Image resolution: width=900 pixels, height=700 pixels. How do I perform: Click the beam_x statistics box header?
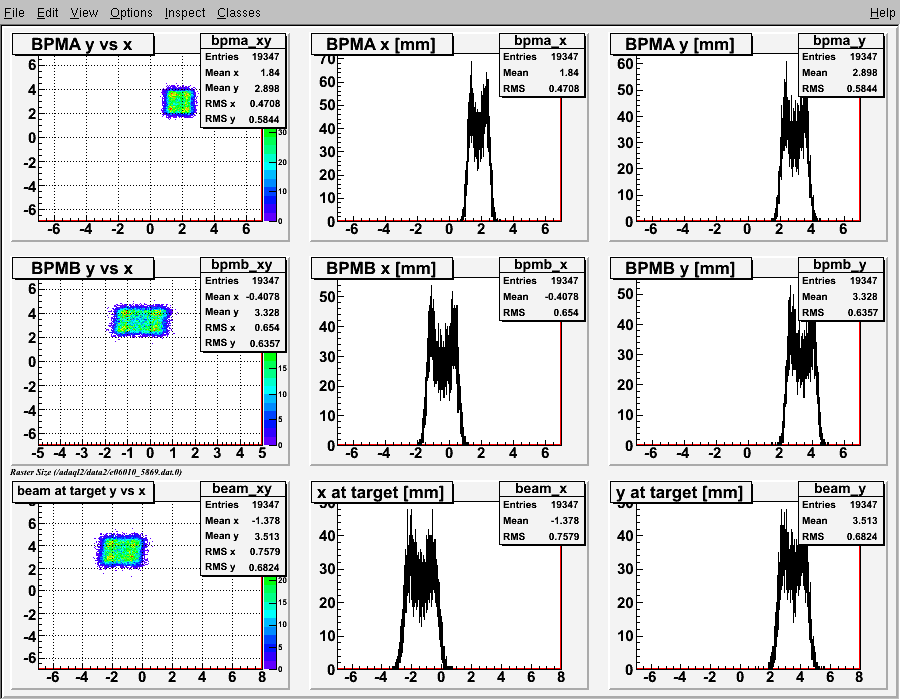click(541, 488)
